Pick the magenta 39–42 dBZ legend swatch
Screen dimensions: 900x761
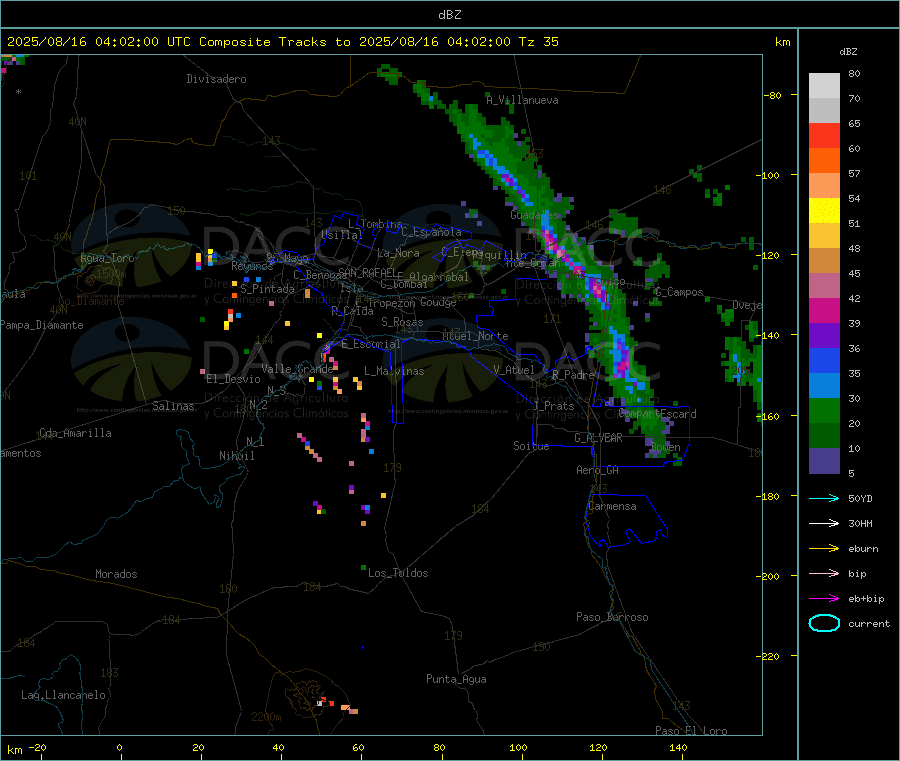tap(824, 310)
